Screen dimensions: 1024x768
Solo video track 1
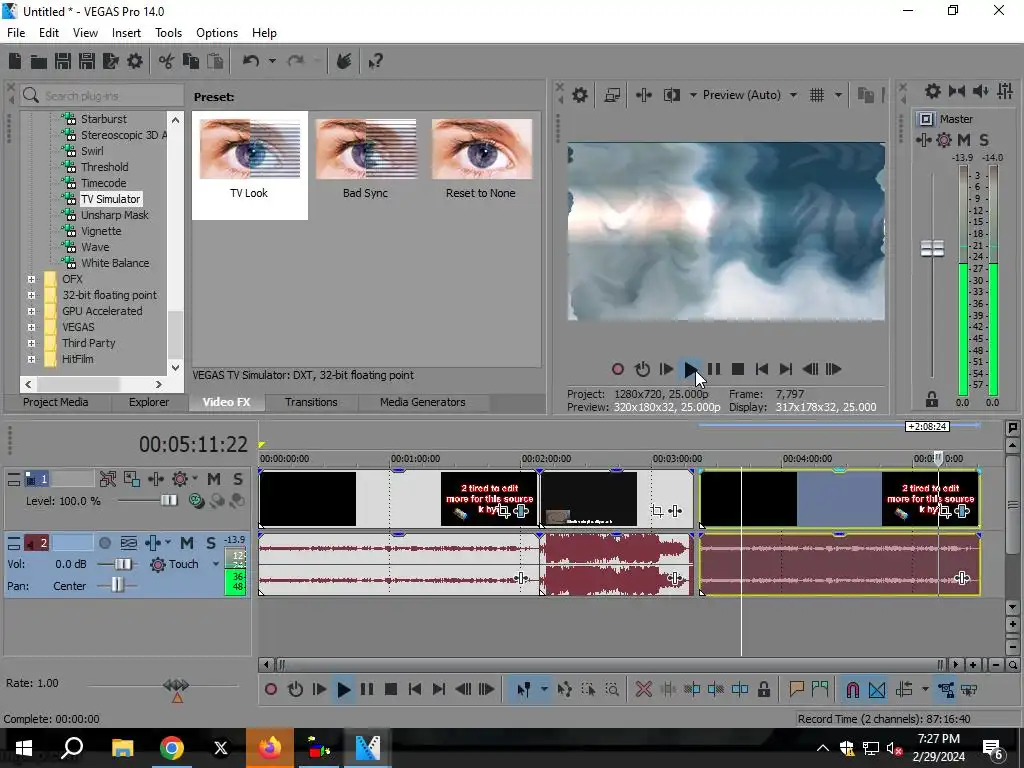click(x=238, y=479)
